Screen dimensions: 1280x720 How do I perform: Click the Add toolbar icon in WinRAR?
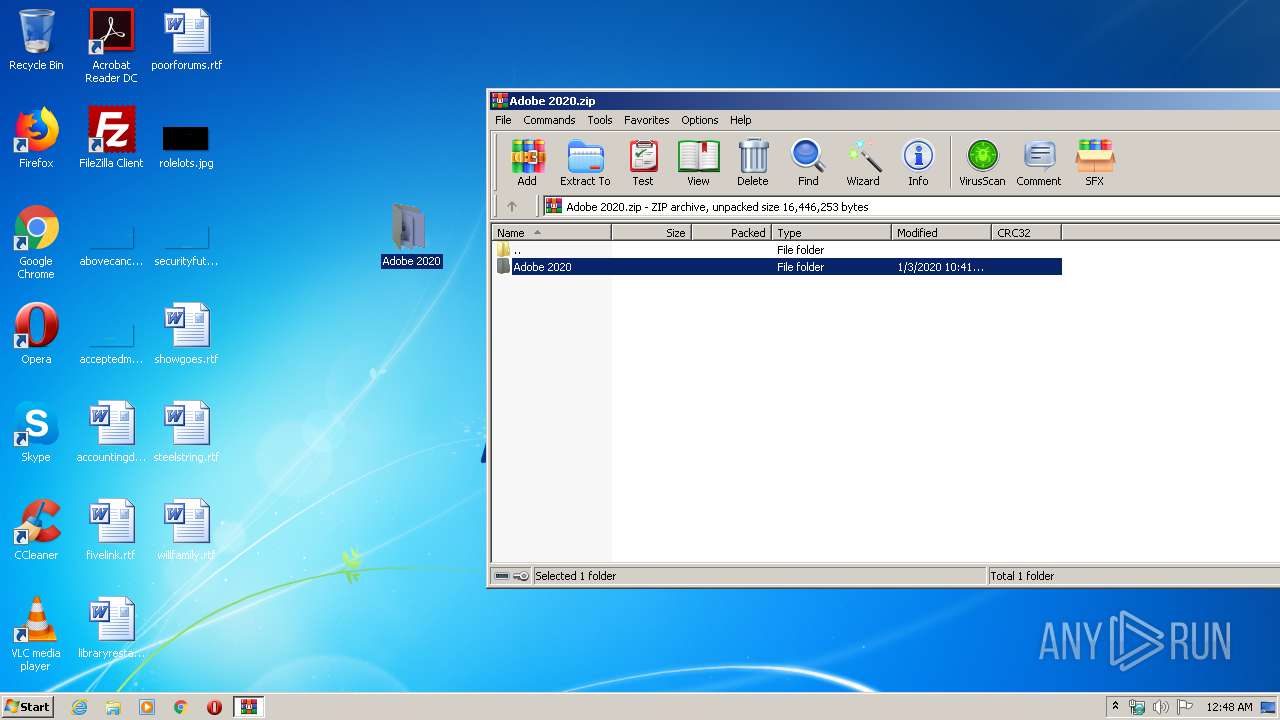527,163
